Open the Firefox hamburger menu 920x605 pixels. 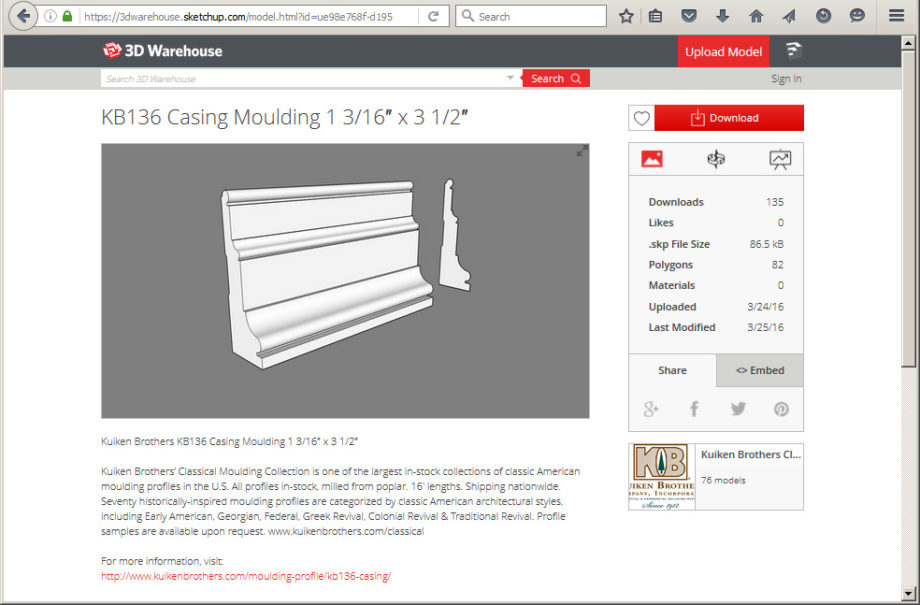click(896, 16)
